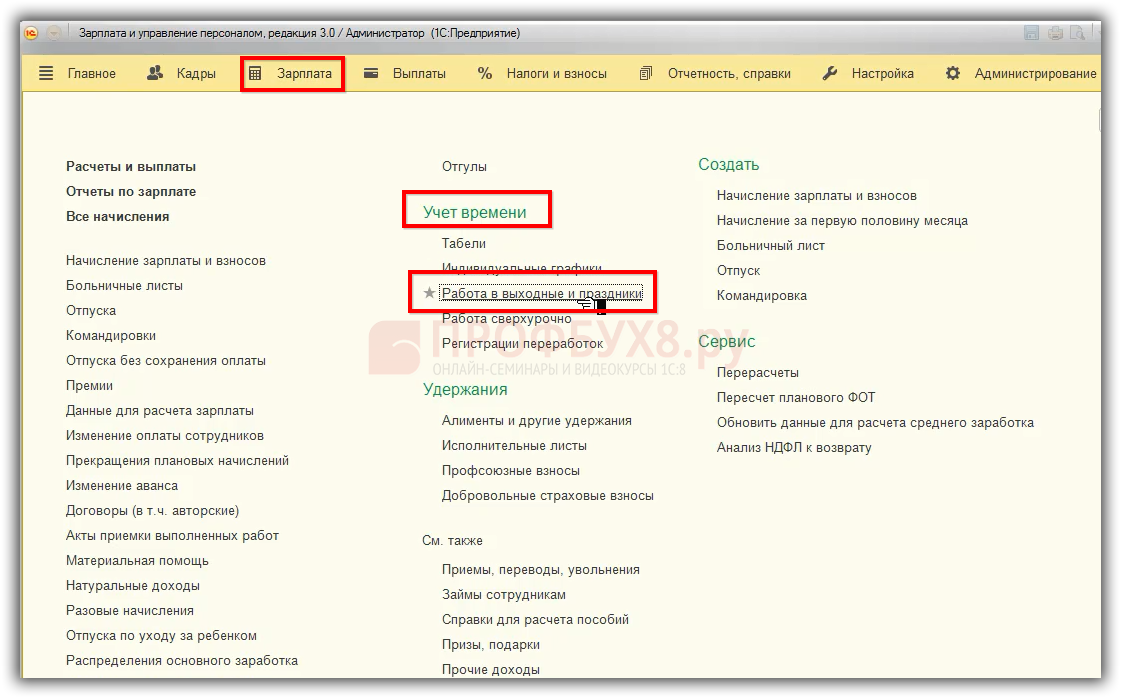
Task: Open Отчеты по зарплате section
Action: point(131,191)
